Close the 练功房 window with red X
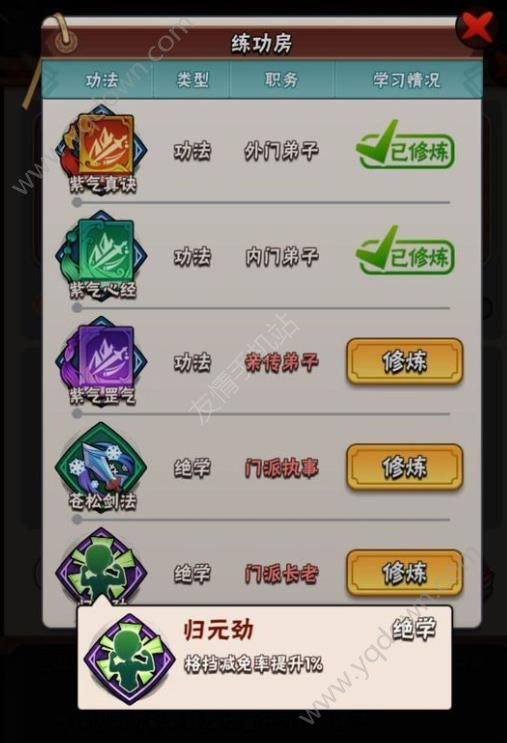 [476, 27]
